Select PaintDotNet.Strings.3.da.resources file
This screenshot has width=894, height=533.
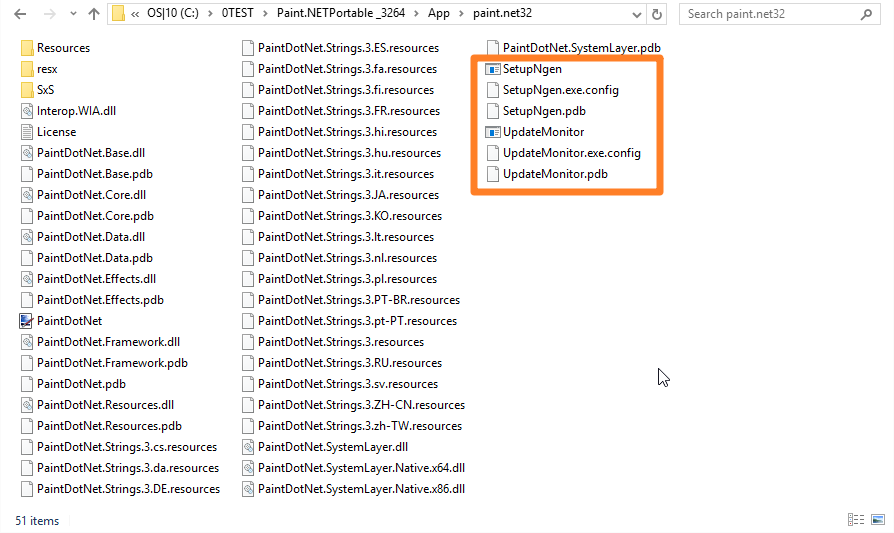128,468
